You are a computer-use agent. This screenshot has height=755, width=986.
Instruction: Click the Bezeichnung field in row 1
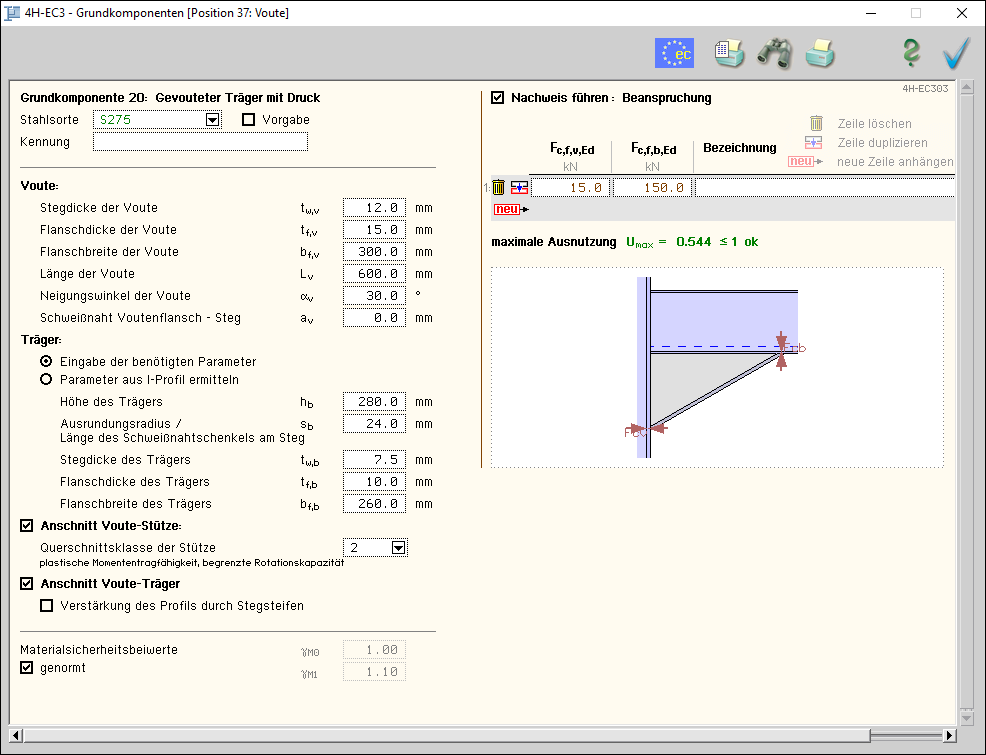point(823,187)
